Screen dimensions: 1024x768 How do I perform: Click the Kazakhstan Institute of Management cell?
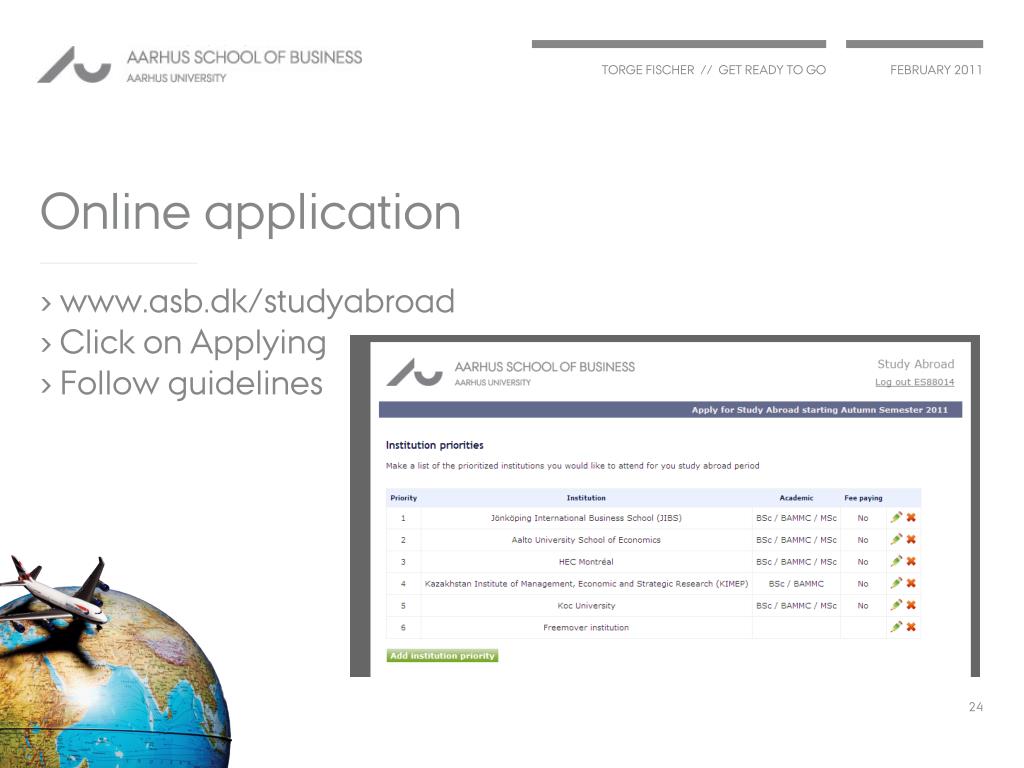586,584
